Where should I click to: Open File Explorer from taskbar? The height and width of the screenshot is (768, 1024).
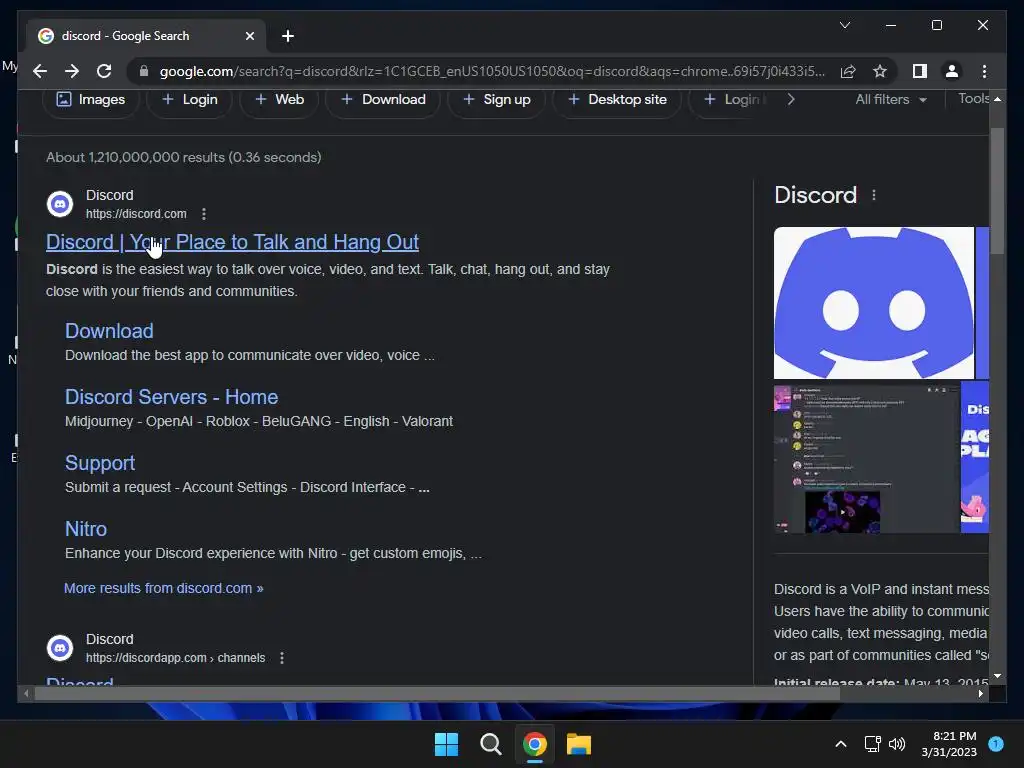[579, 744]
